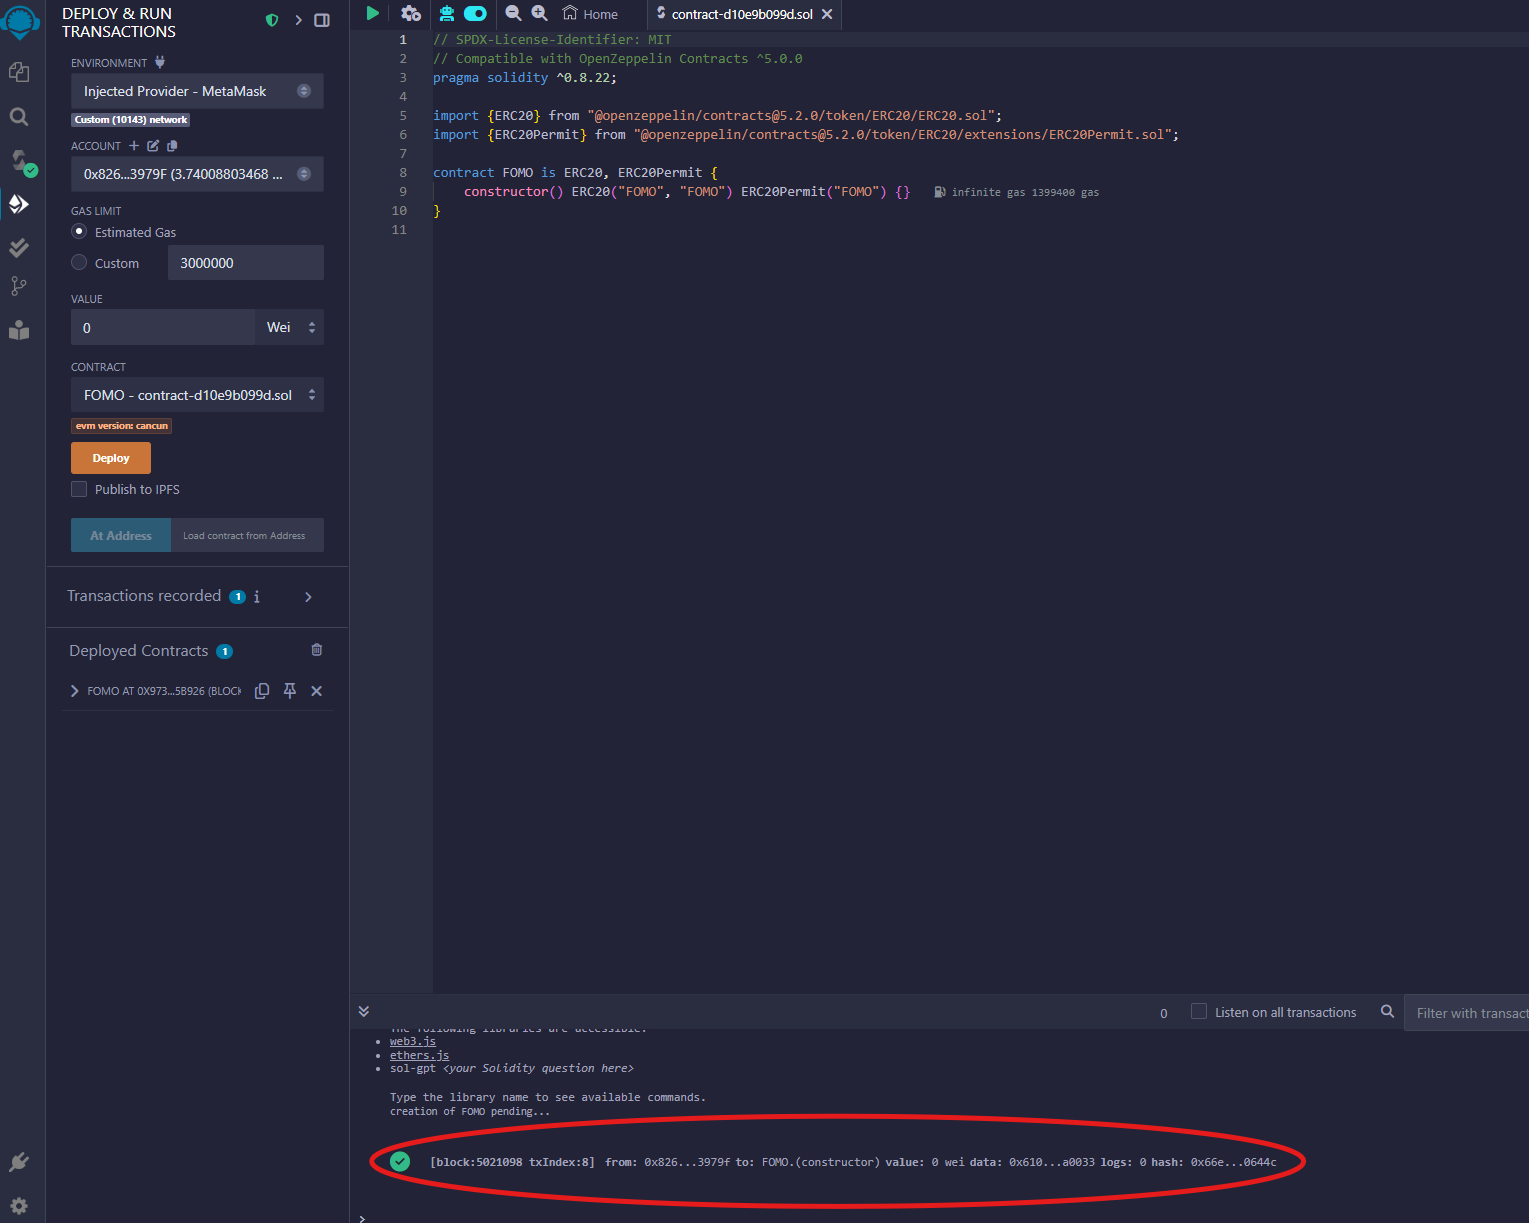Image resolution: width=1529 pixels, height=1223 pixels.
Task: Click the orange Deploy button
Action: (111, 458)
